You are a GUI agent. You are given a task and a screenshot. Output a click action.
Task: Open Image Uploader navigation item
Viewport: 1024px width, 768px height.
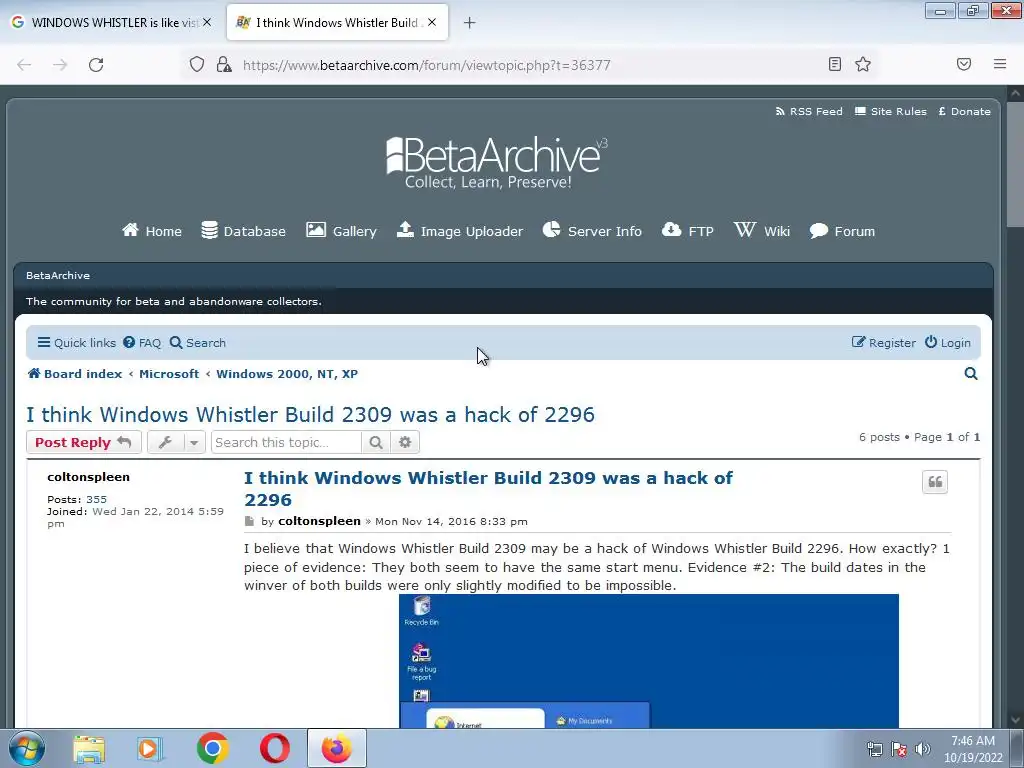(460, 231)
